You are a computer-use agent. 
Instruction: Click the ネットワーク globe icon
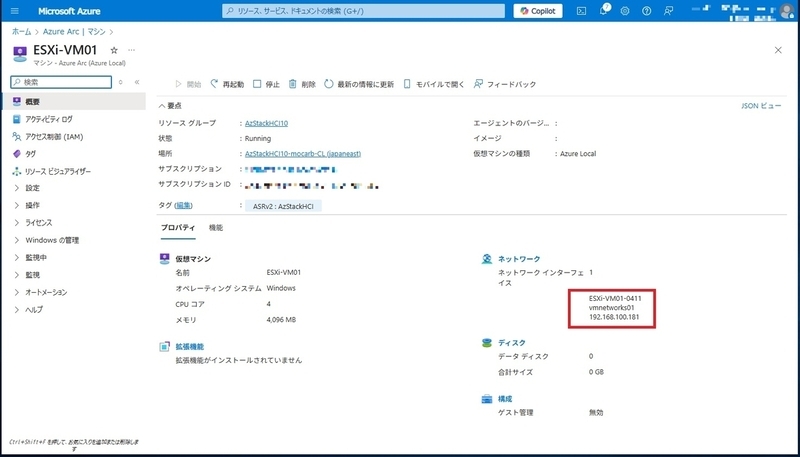[x=487, y=259]
